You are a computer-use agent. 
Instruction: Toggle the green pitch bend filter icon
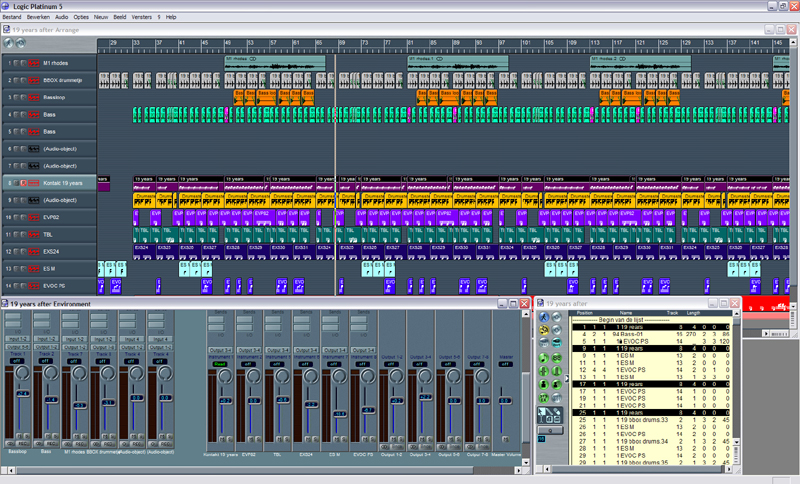[544, 371]
